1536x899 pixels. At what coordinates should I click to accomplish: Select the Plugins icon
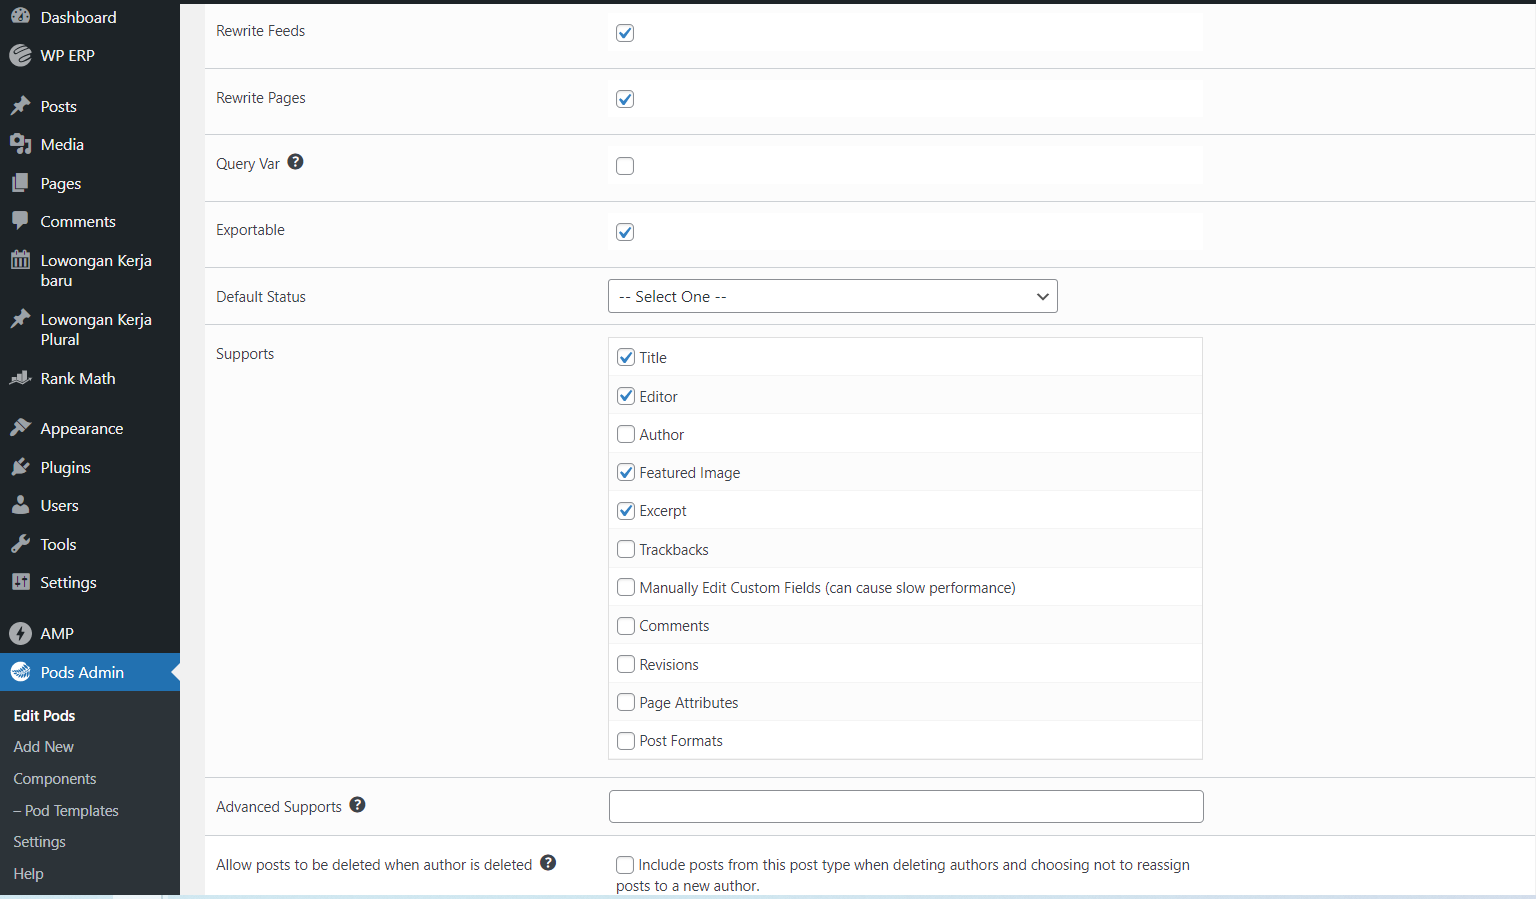tap(20, 467)
